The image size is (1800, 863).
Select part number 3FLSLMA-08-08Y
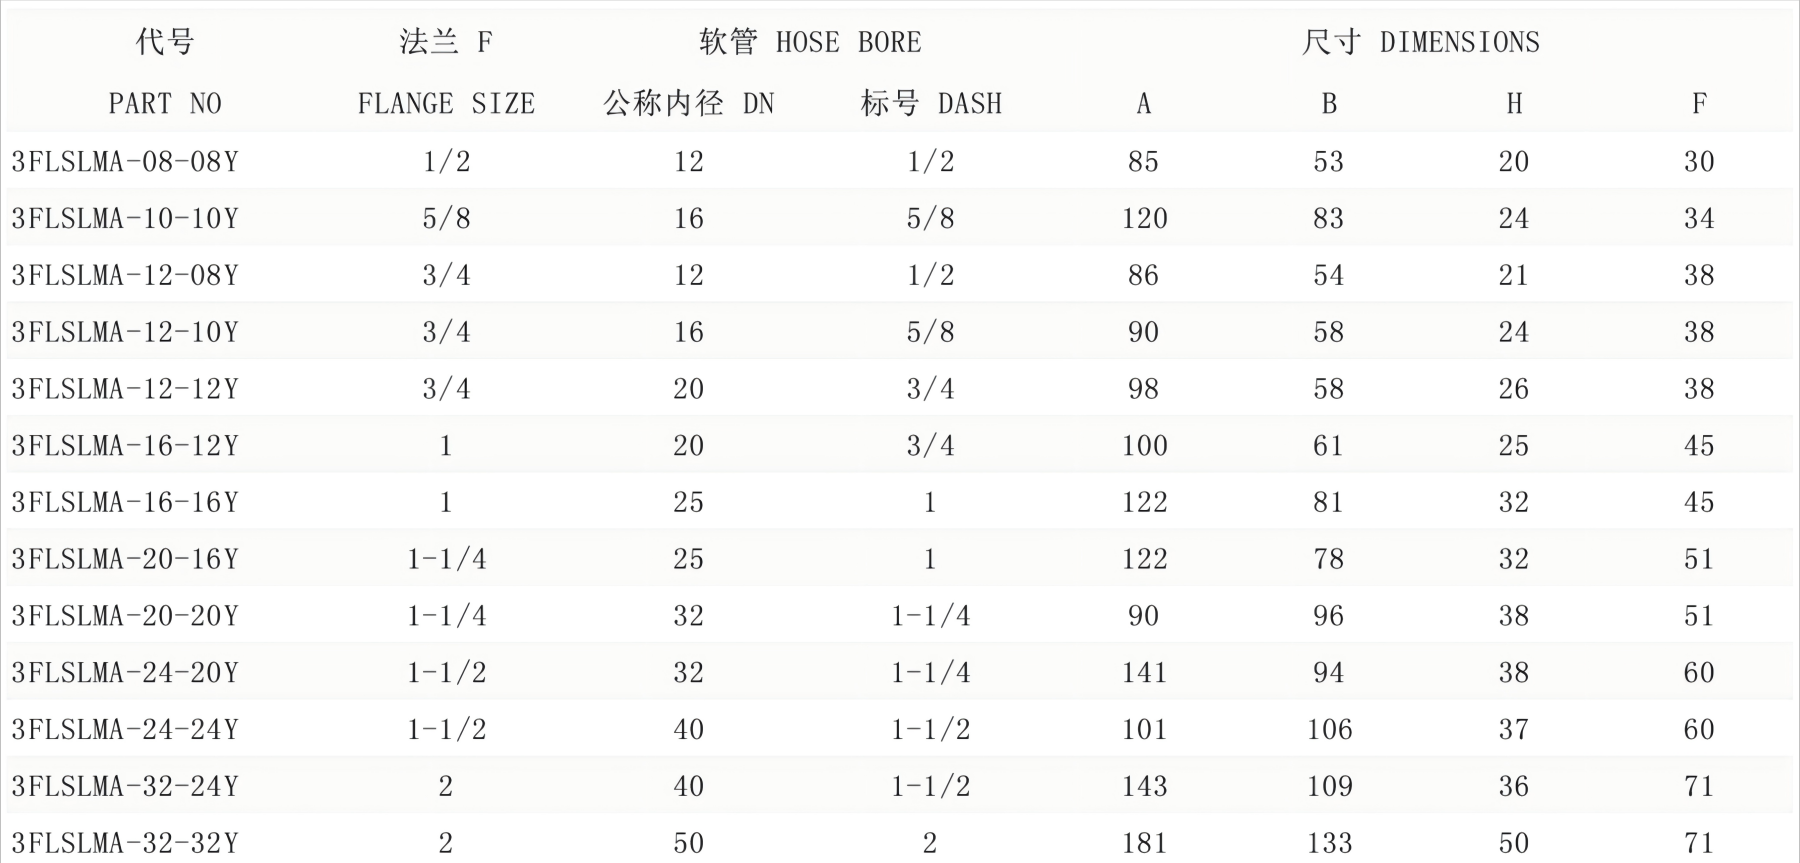point(125,162)
